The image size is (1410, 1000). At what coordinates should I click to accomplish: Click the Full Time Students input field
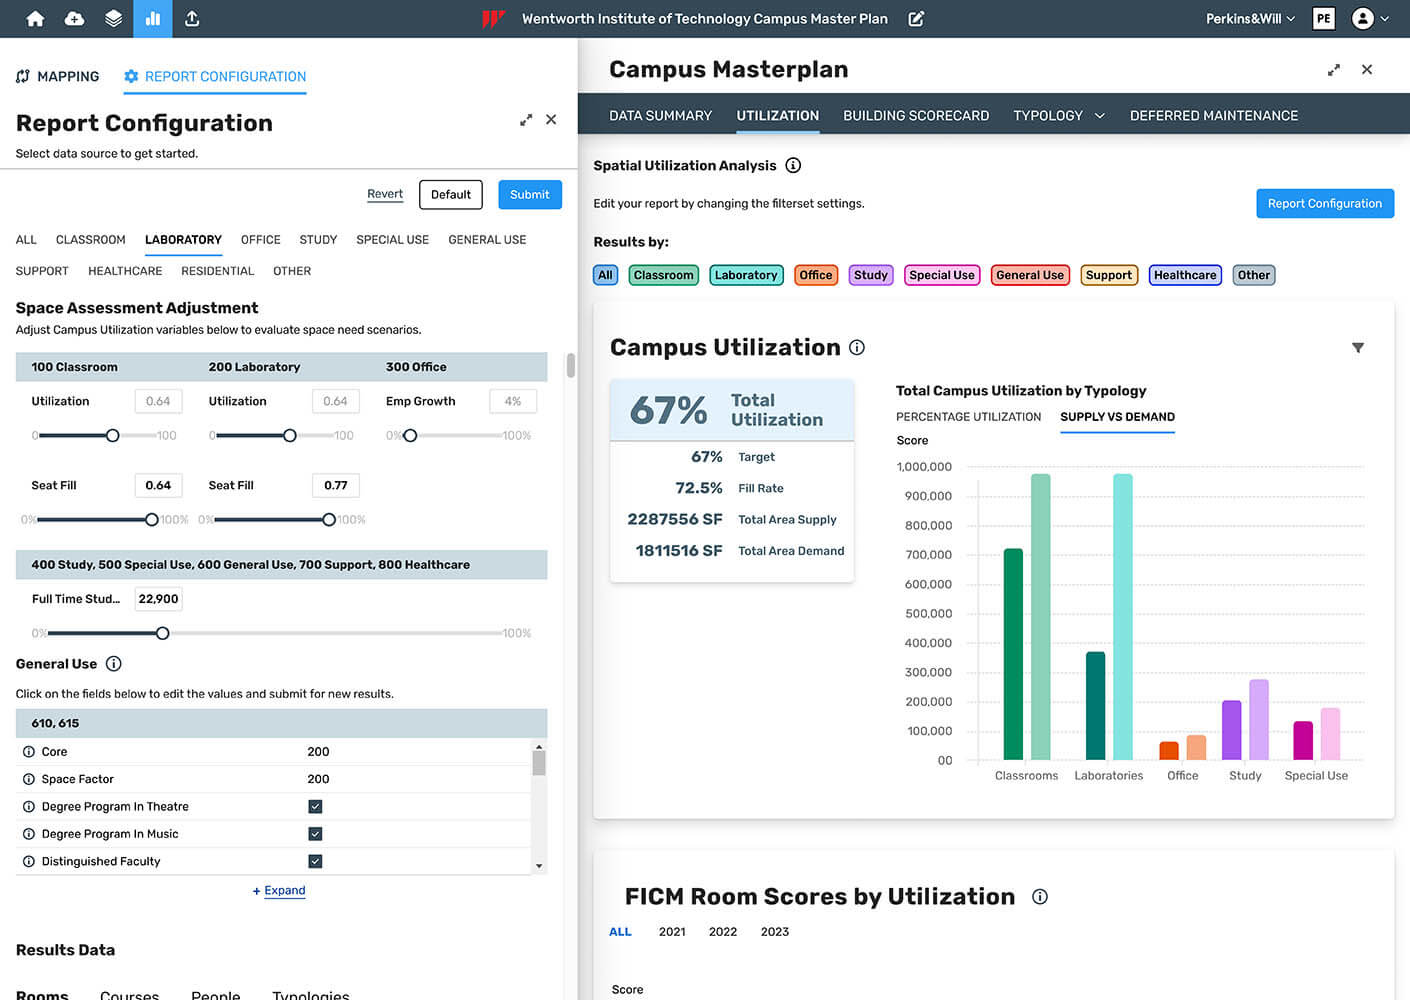pyautogui.click(x=159, y=599)
